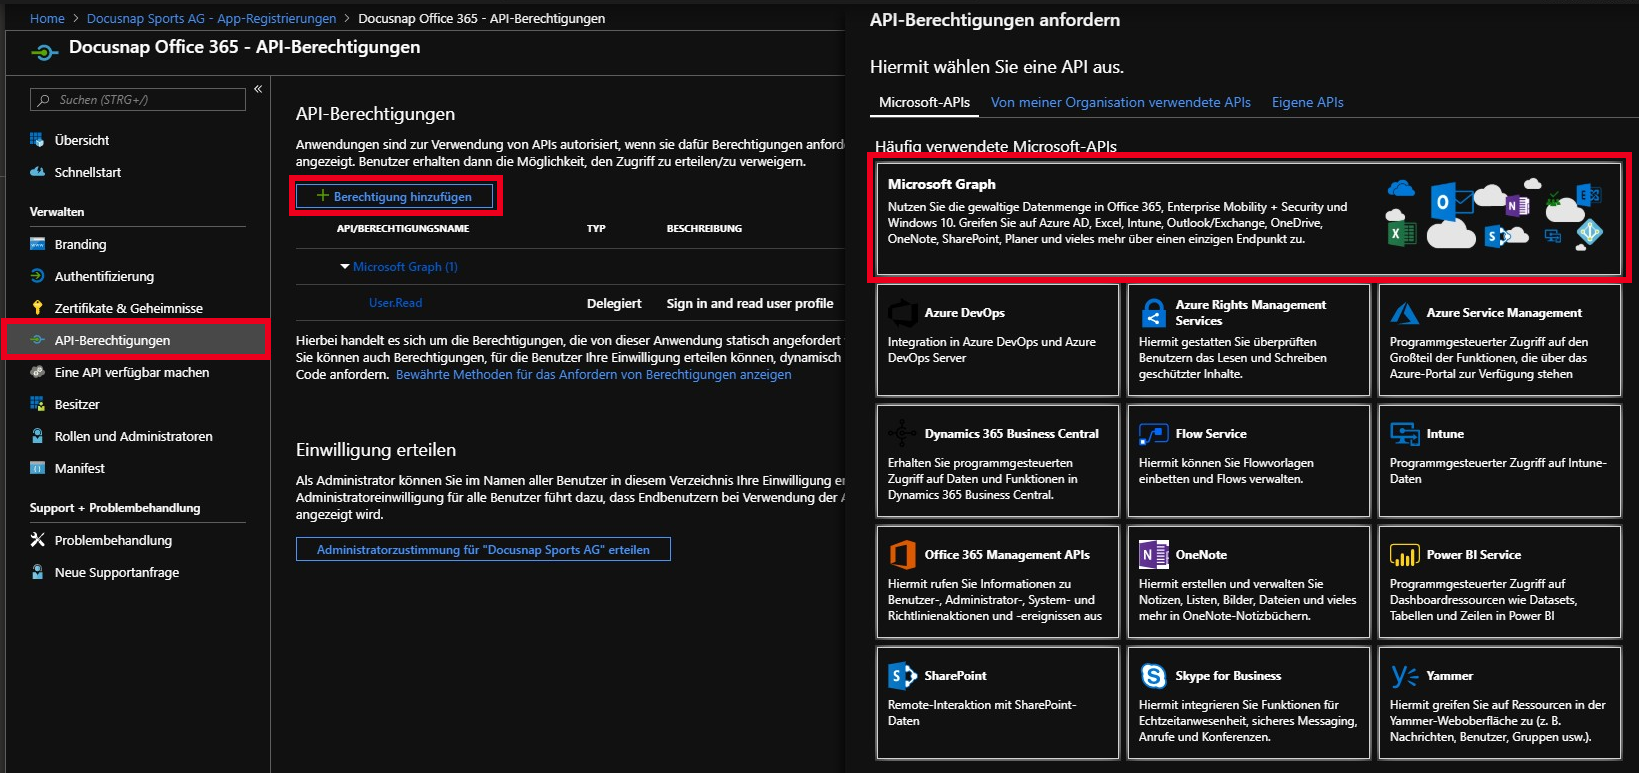Click the Rollen und Administratoren icon

pyautogui.click(x=37, y=436)
